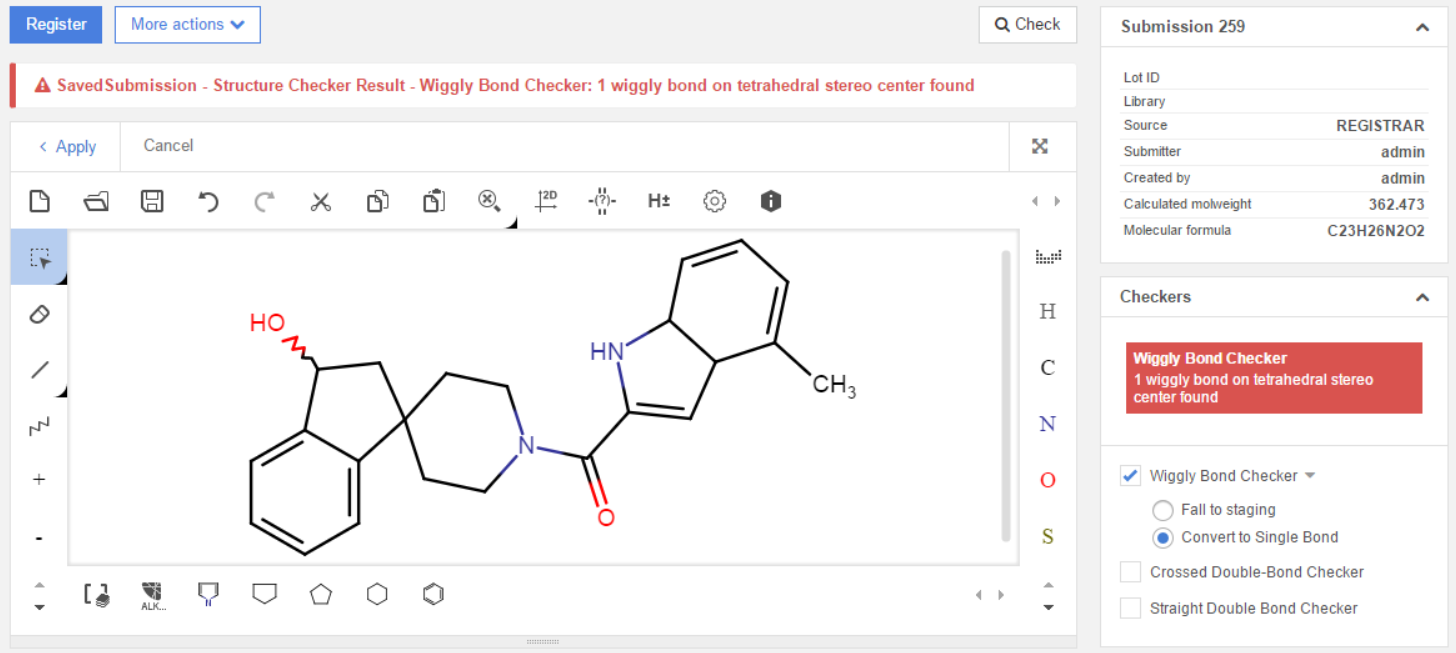Check the Crossed Double-Bond Checker option
This screenshot has width=1456, height=653.
click(x=1130, y=571)
